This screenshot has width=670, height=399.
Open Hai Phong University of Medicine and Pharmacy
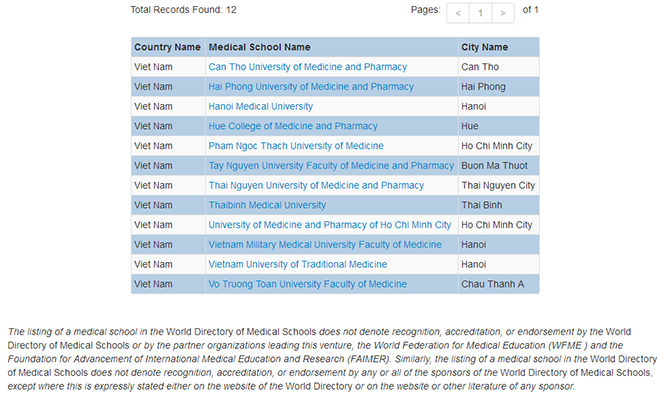311,87
